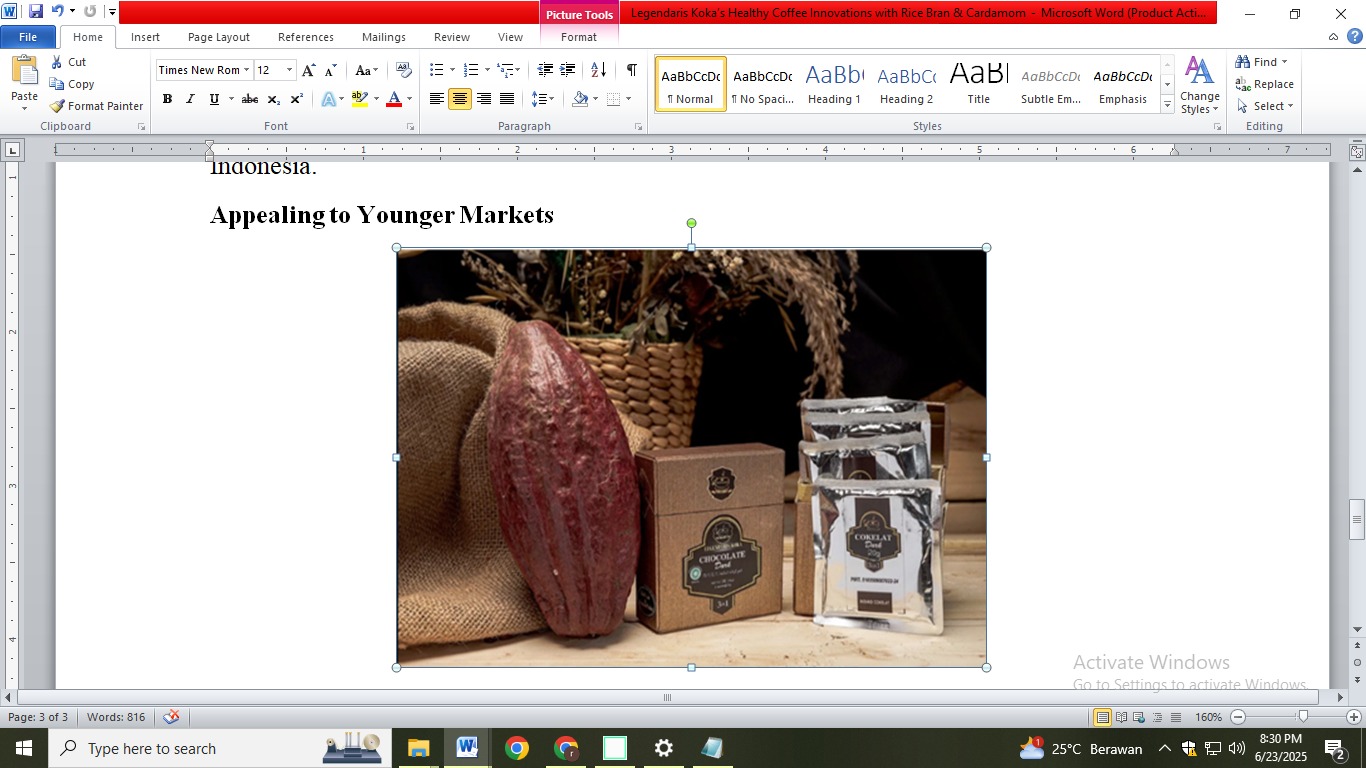
Task: Click the Paste clipboard icon
Action: (x=24, y=70)
